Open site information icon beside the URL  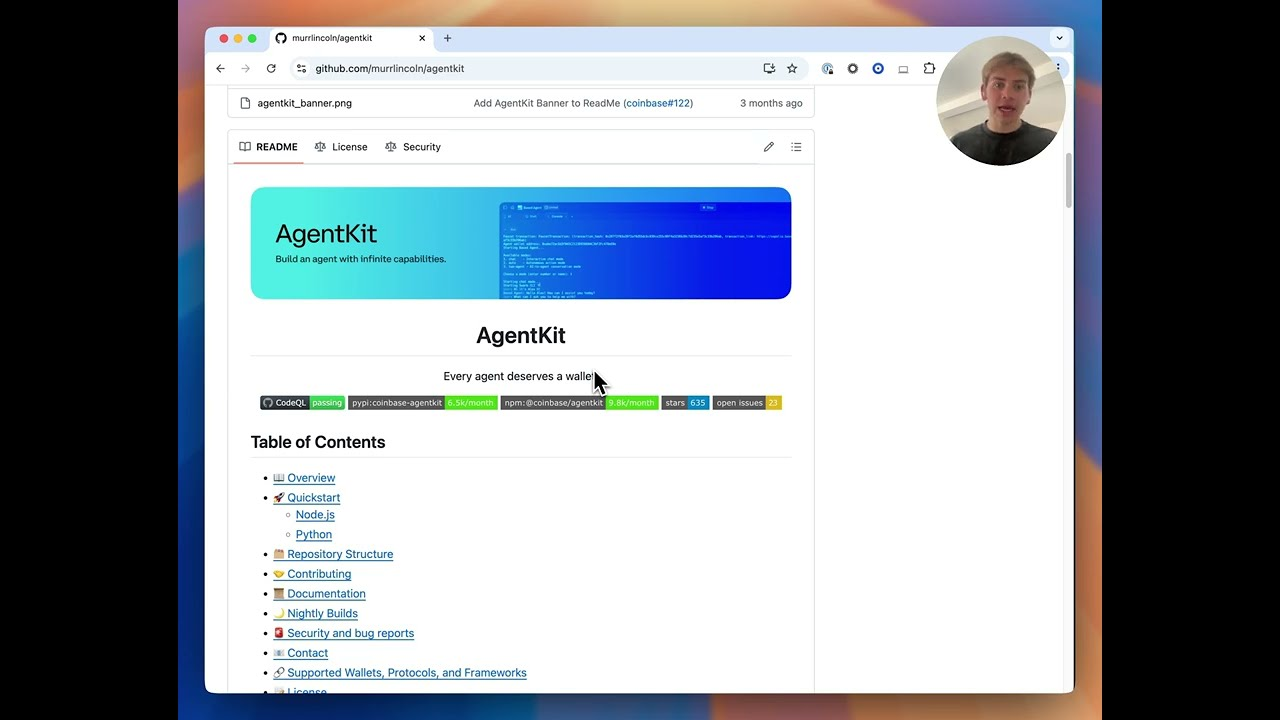pyautogui.click(x=301, y=69)
